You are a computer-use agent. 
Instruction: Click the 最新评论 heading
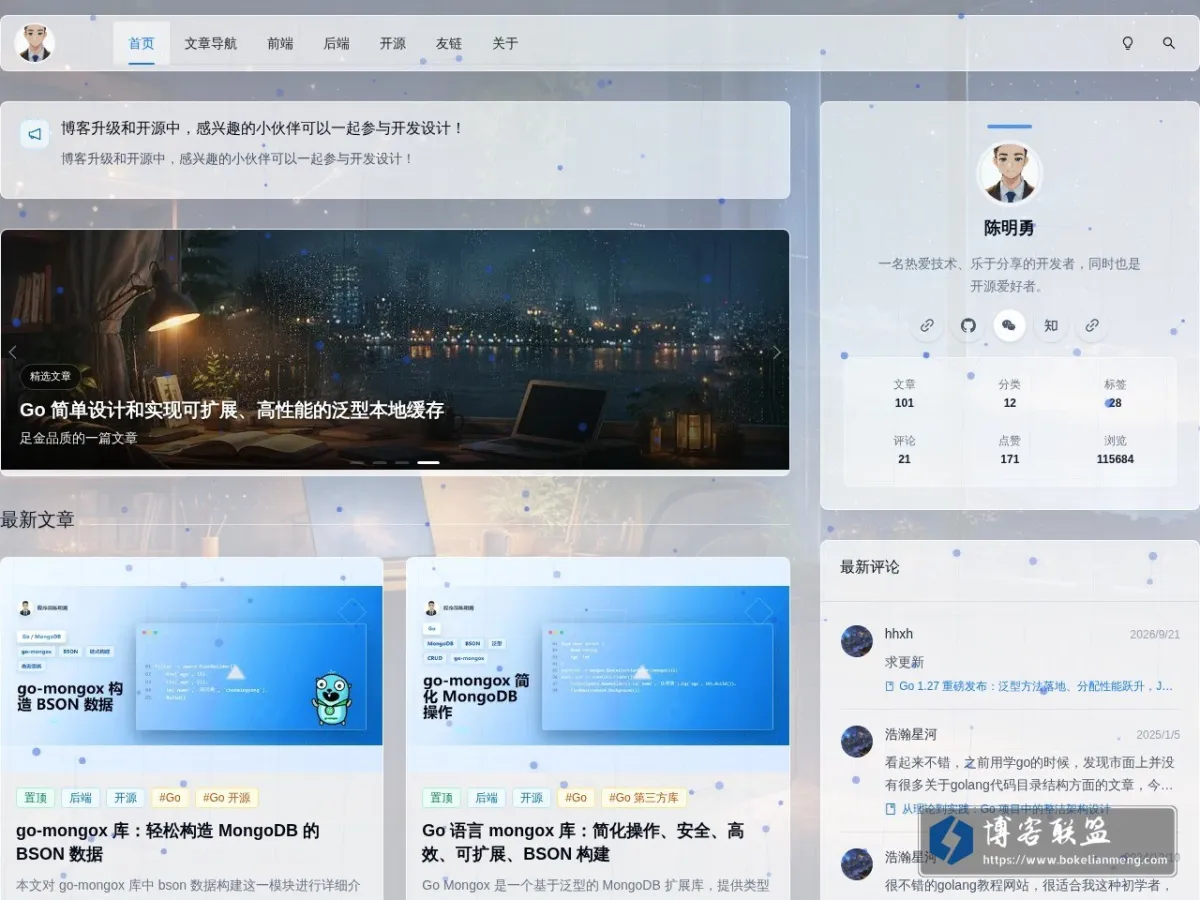click(870, 567)
